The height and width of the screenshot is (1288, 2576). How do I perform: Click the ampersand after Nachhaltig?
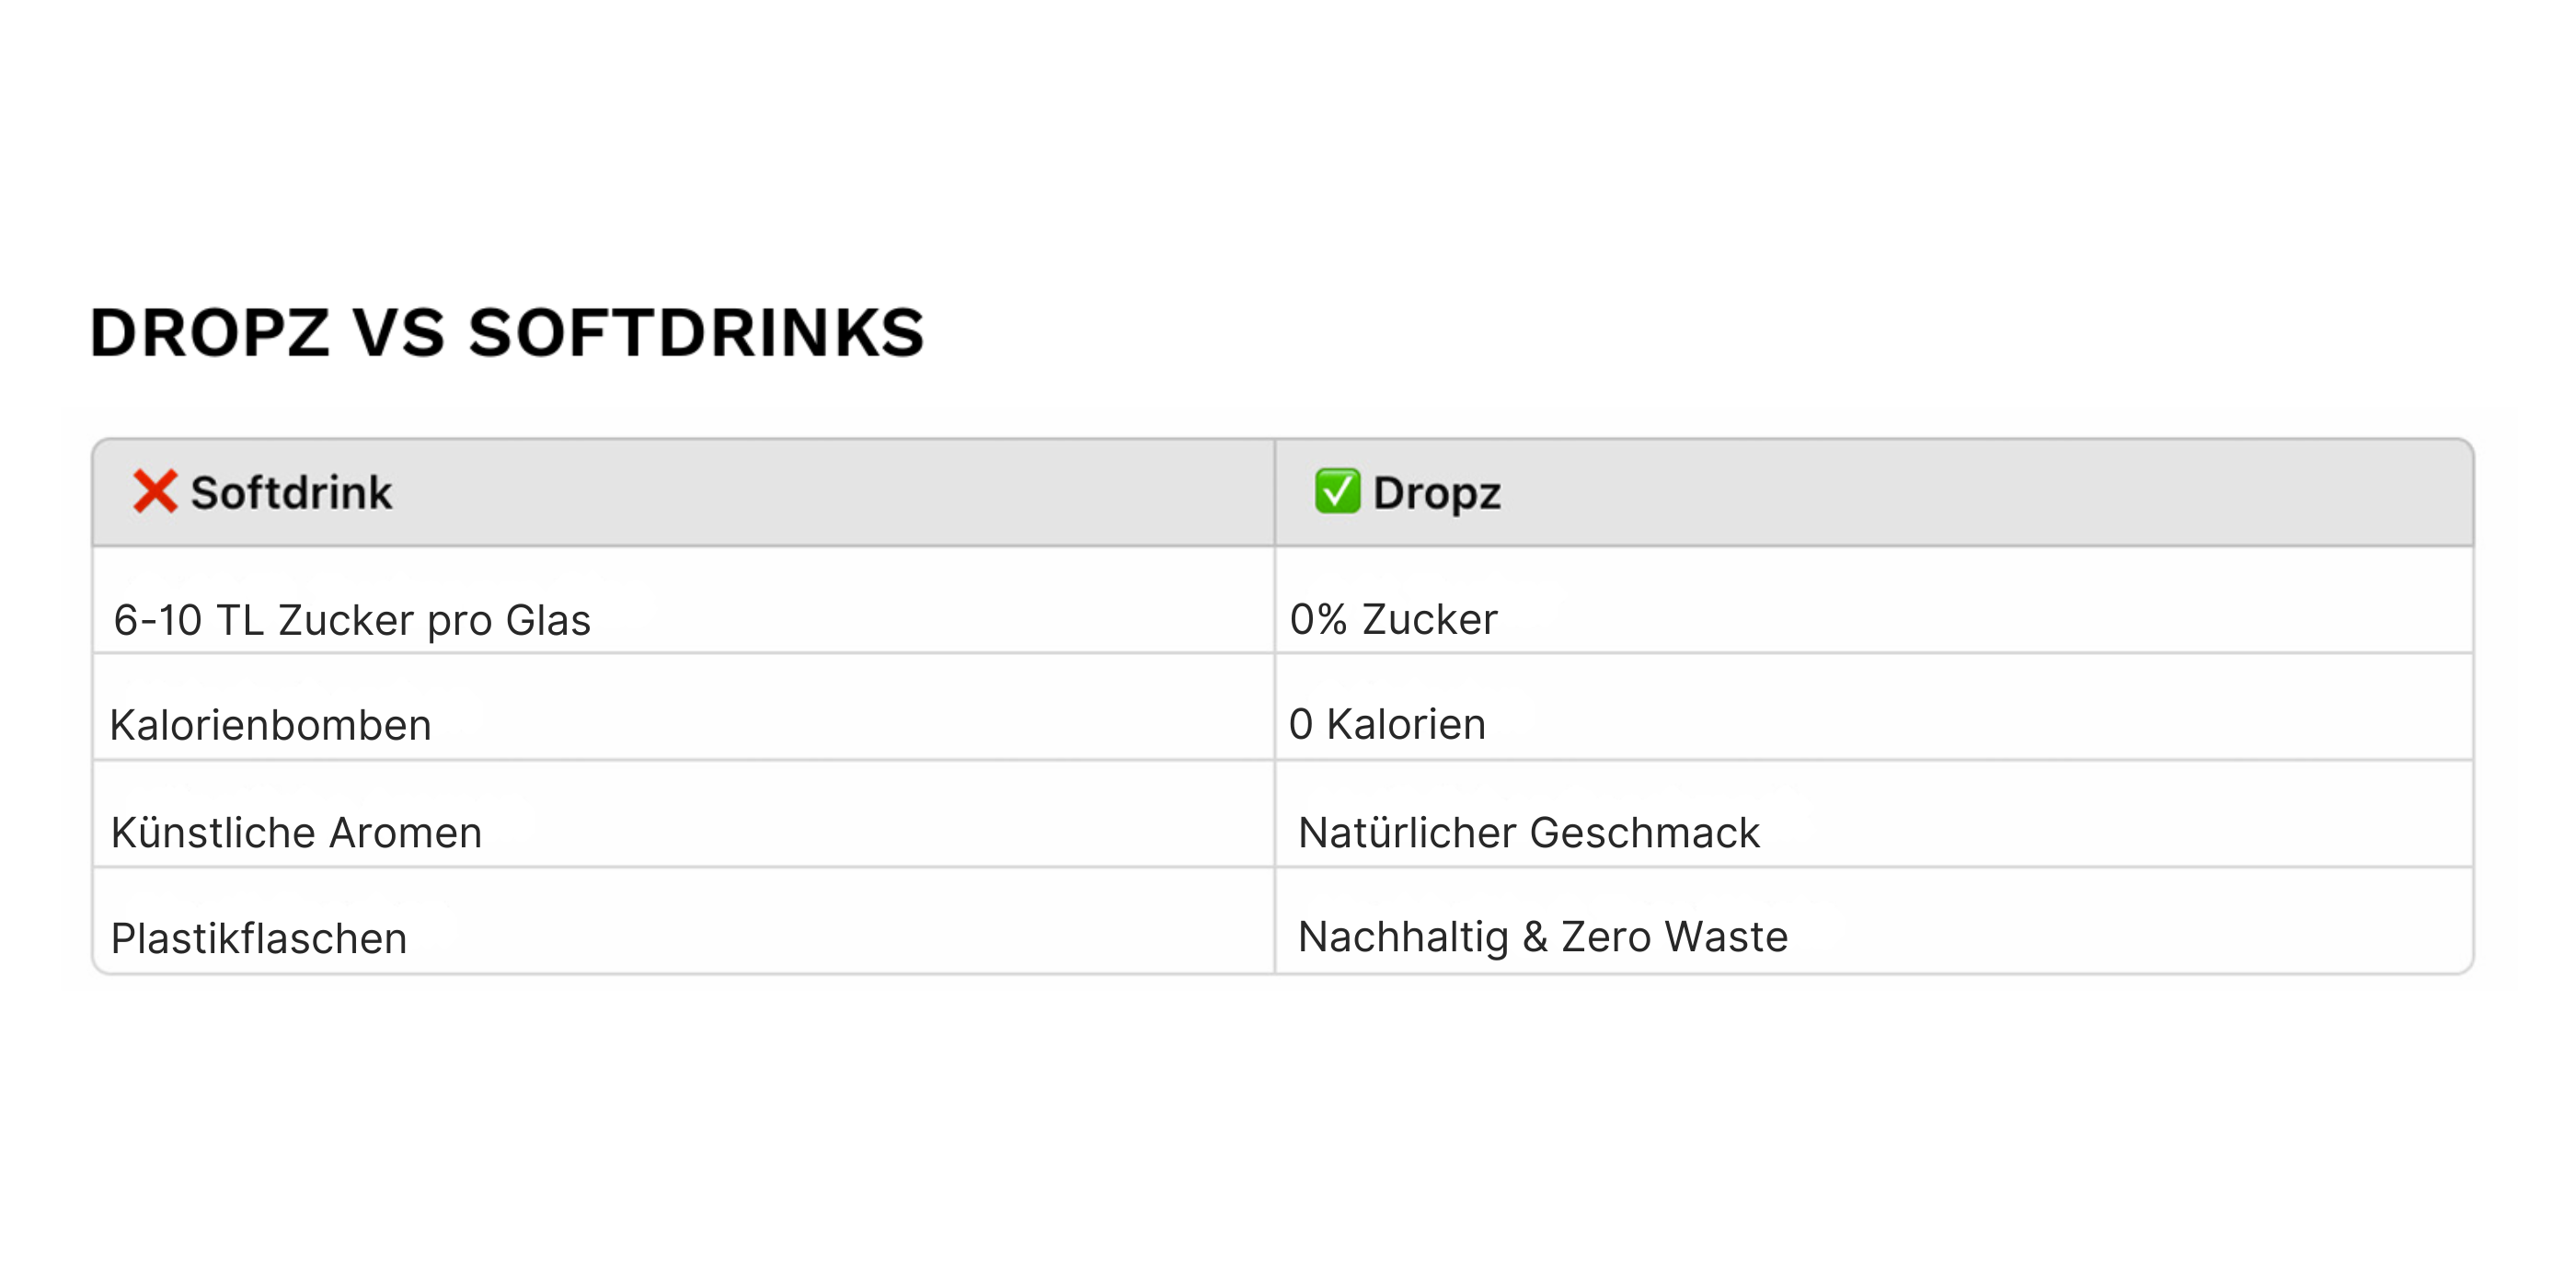(x=1535, y=937)
